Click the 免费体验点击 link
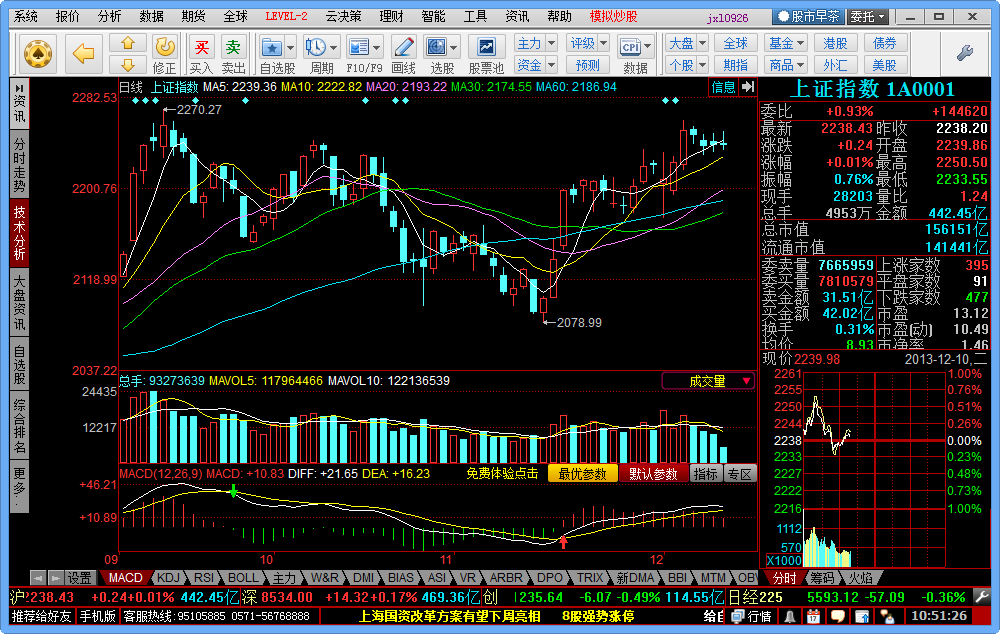 [x=502, y=474]
